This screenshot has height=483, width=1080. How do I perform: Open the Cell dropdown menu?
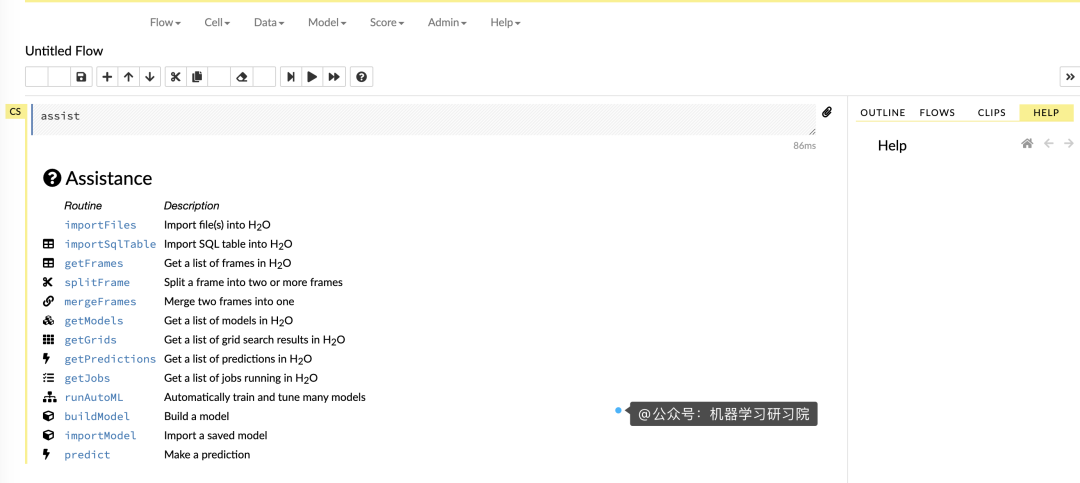(218, 22)
